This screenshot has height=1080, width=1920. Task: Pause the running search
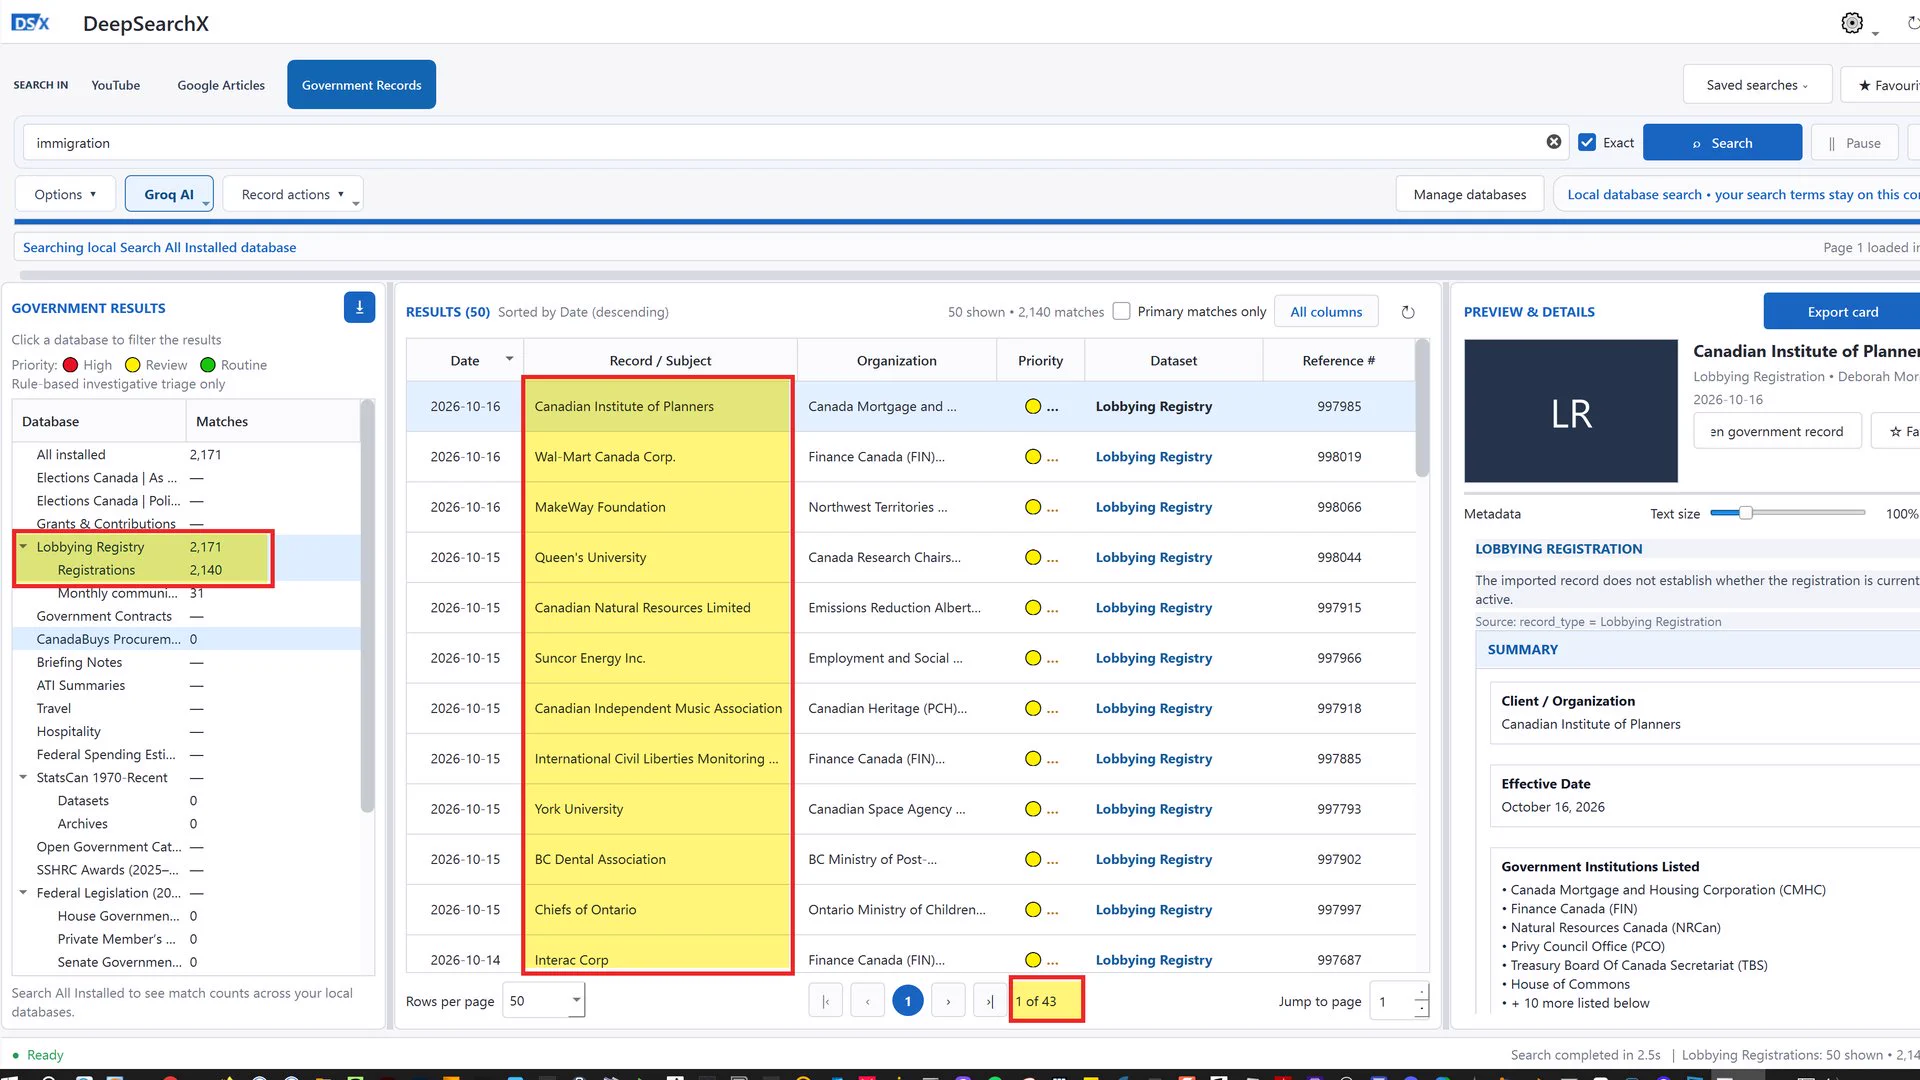[1855, 142]
